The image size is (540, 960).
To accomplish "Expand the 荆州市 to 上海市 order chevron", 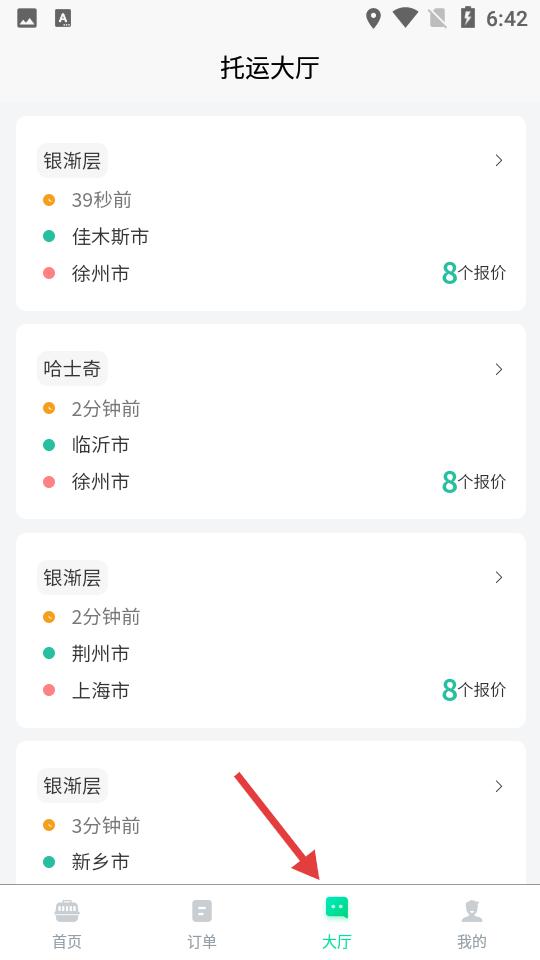I will pos(499,577).
